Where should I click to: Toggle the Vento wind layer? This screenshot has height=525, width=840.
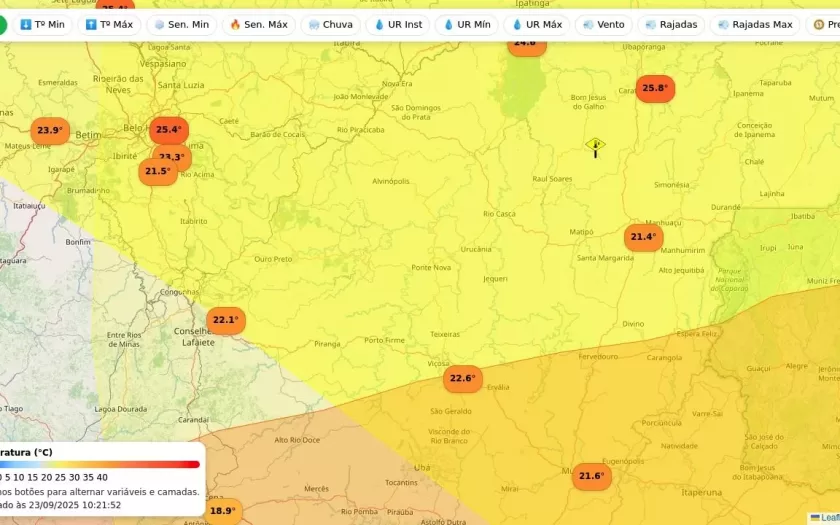pos(603,25)
